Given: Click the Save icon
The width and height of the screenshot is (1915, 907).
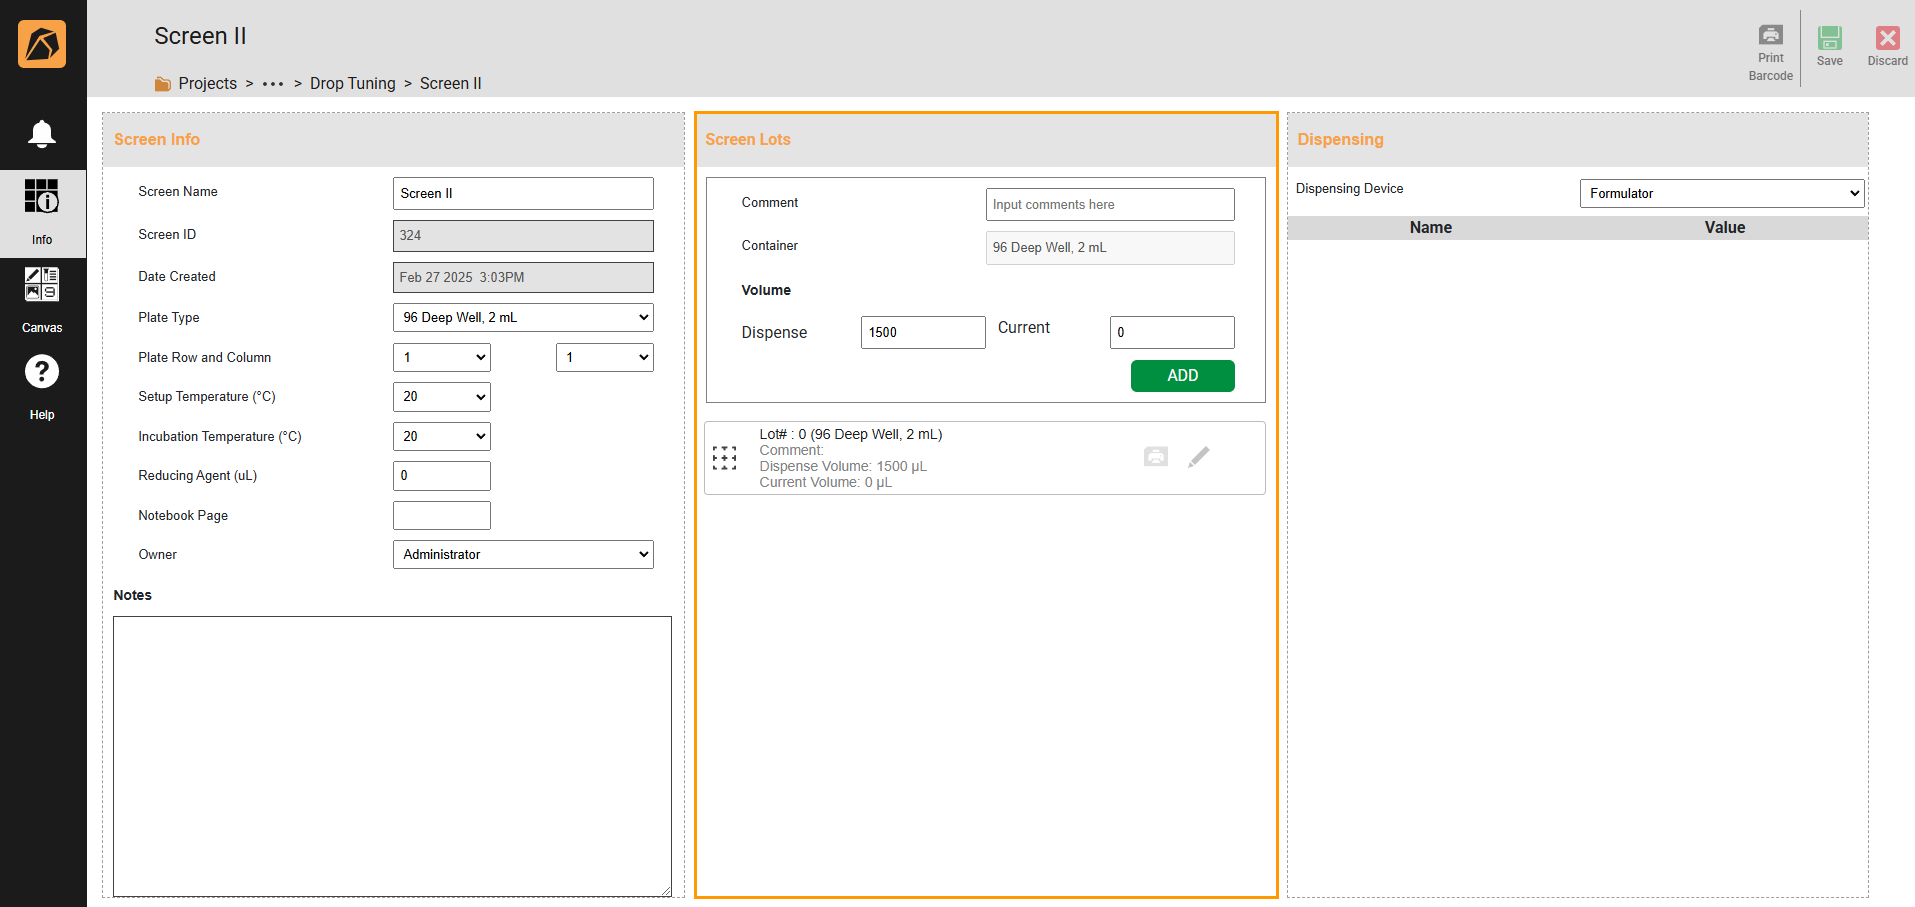Looking at the screenshot, I should point(1829,38).
